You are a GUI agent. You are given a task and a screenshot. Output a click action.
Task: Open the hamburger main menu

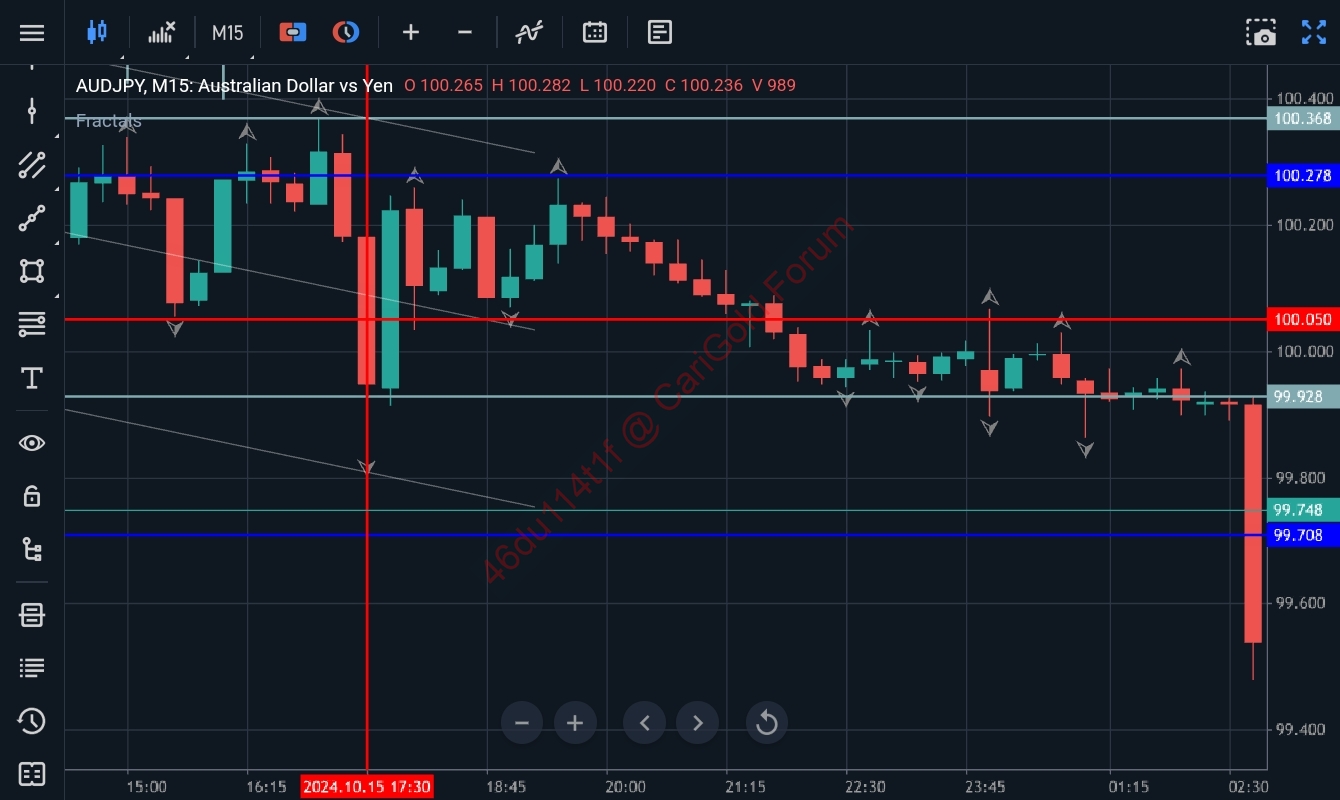point(32,32)
